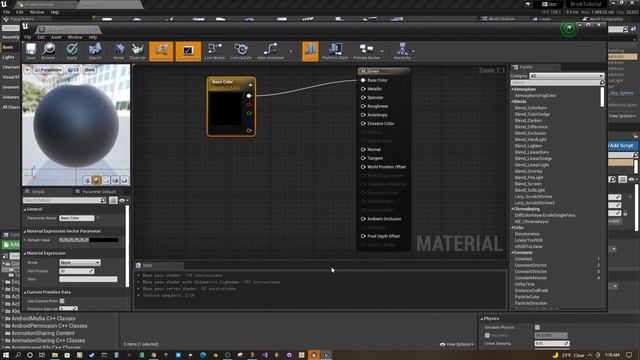Toggle the Connectors toolbar button
Viewport: 640px width, 360px height.
click(x=161, y=51)
